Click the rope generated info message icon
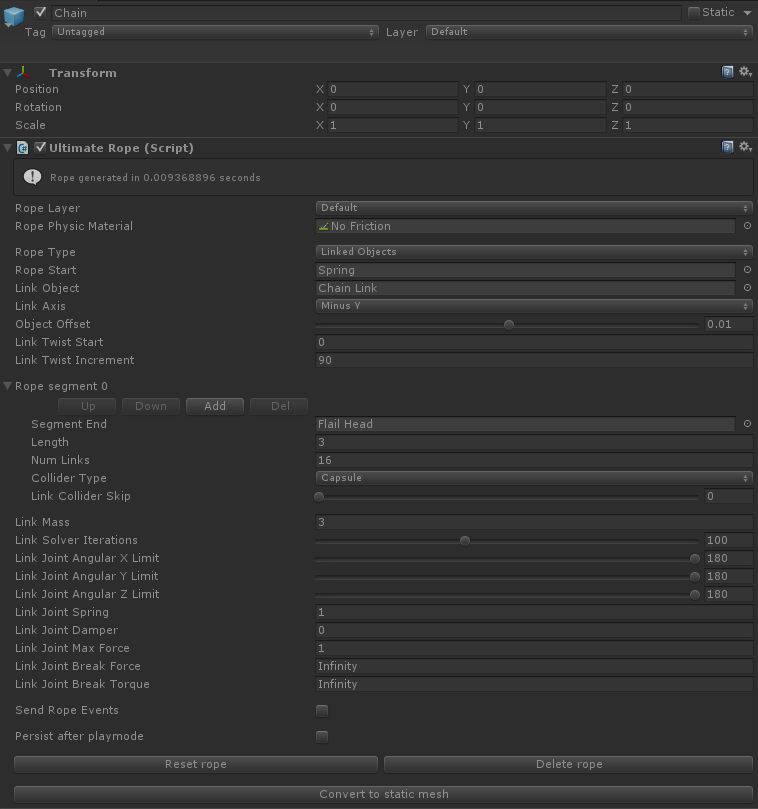The image size is (758, 809). coord(33,177)
